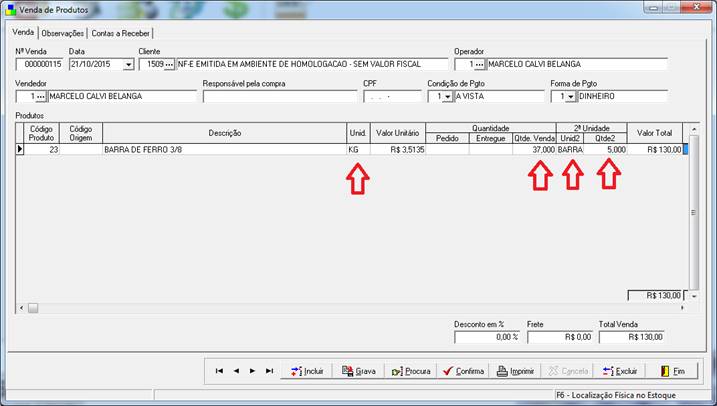
Task: Click the Responsável pela compra field
Action: click(x=279, y=96)
